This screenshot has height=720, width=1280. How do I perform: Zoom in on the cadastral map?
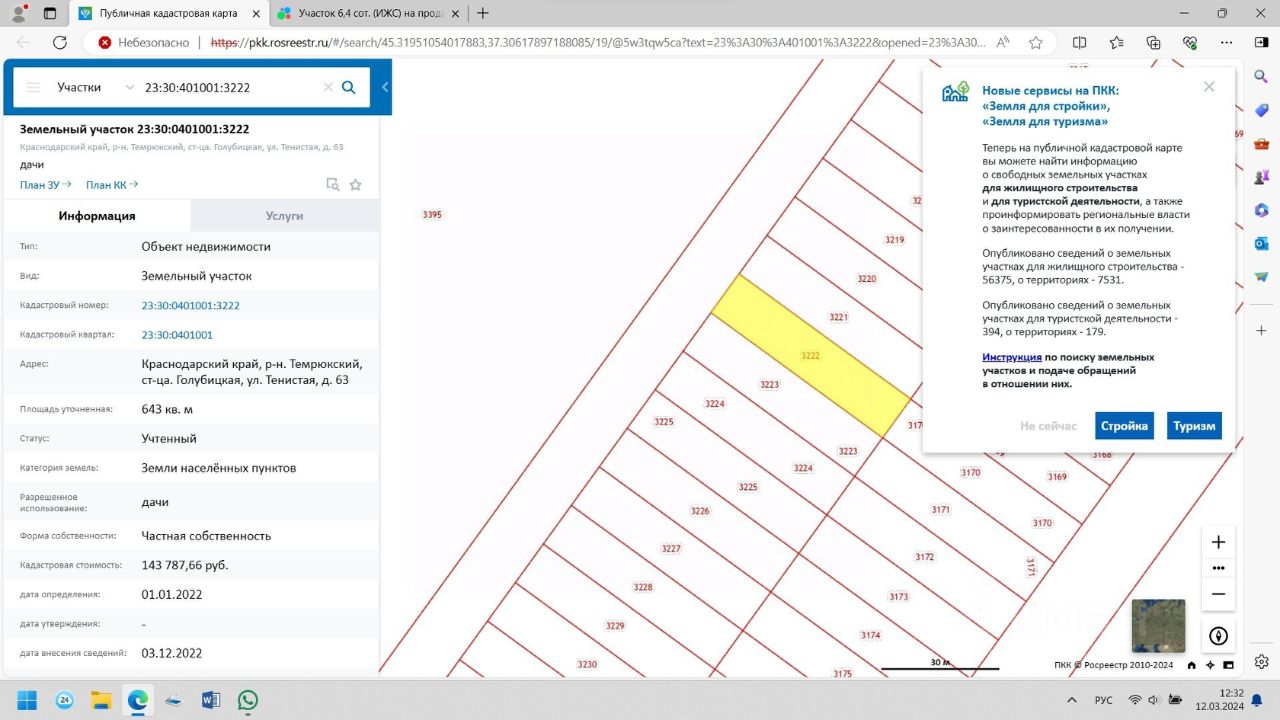(x=1218, y=542)
